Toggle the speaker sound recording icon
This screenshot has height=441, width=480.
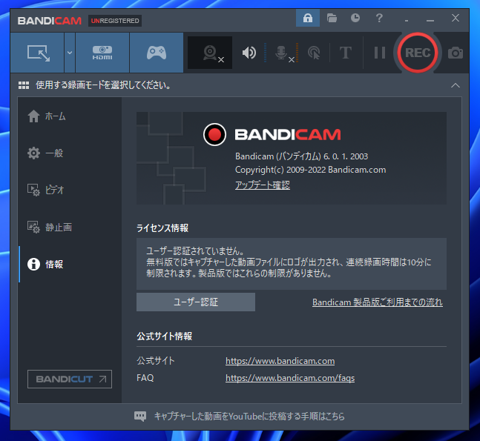(249, 53)
